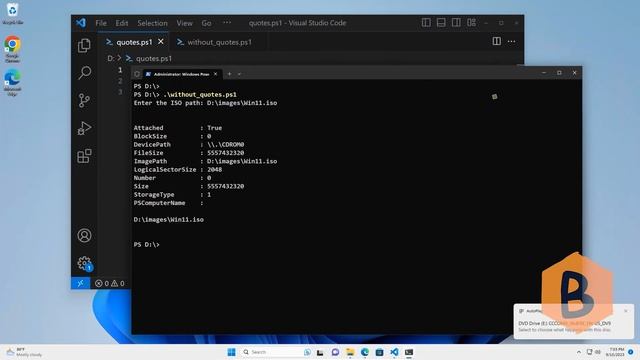Screen dimensions: 640x360
Task: Open the Recycle Bin desktop icon
Action: pos(13,13)
